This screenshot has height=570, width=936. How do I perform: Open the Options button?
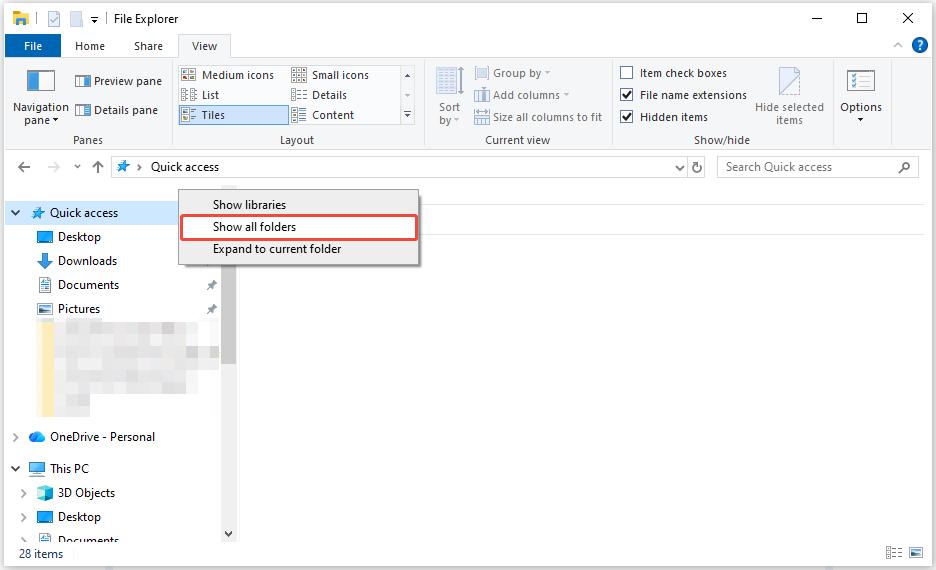click(x=860, y=97)
